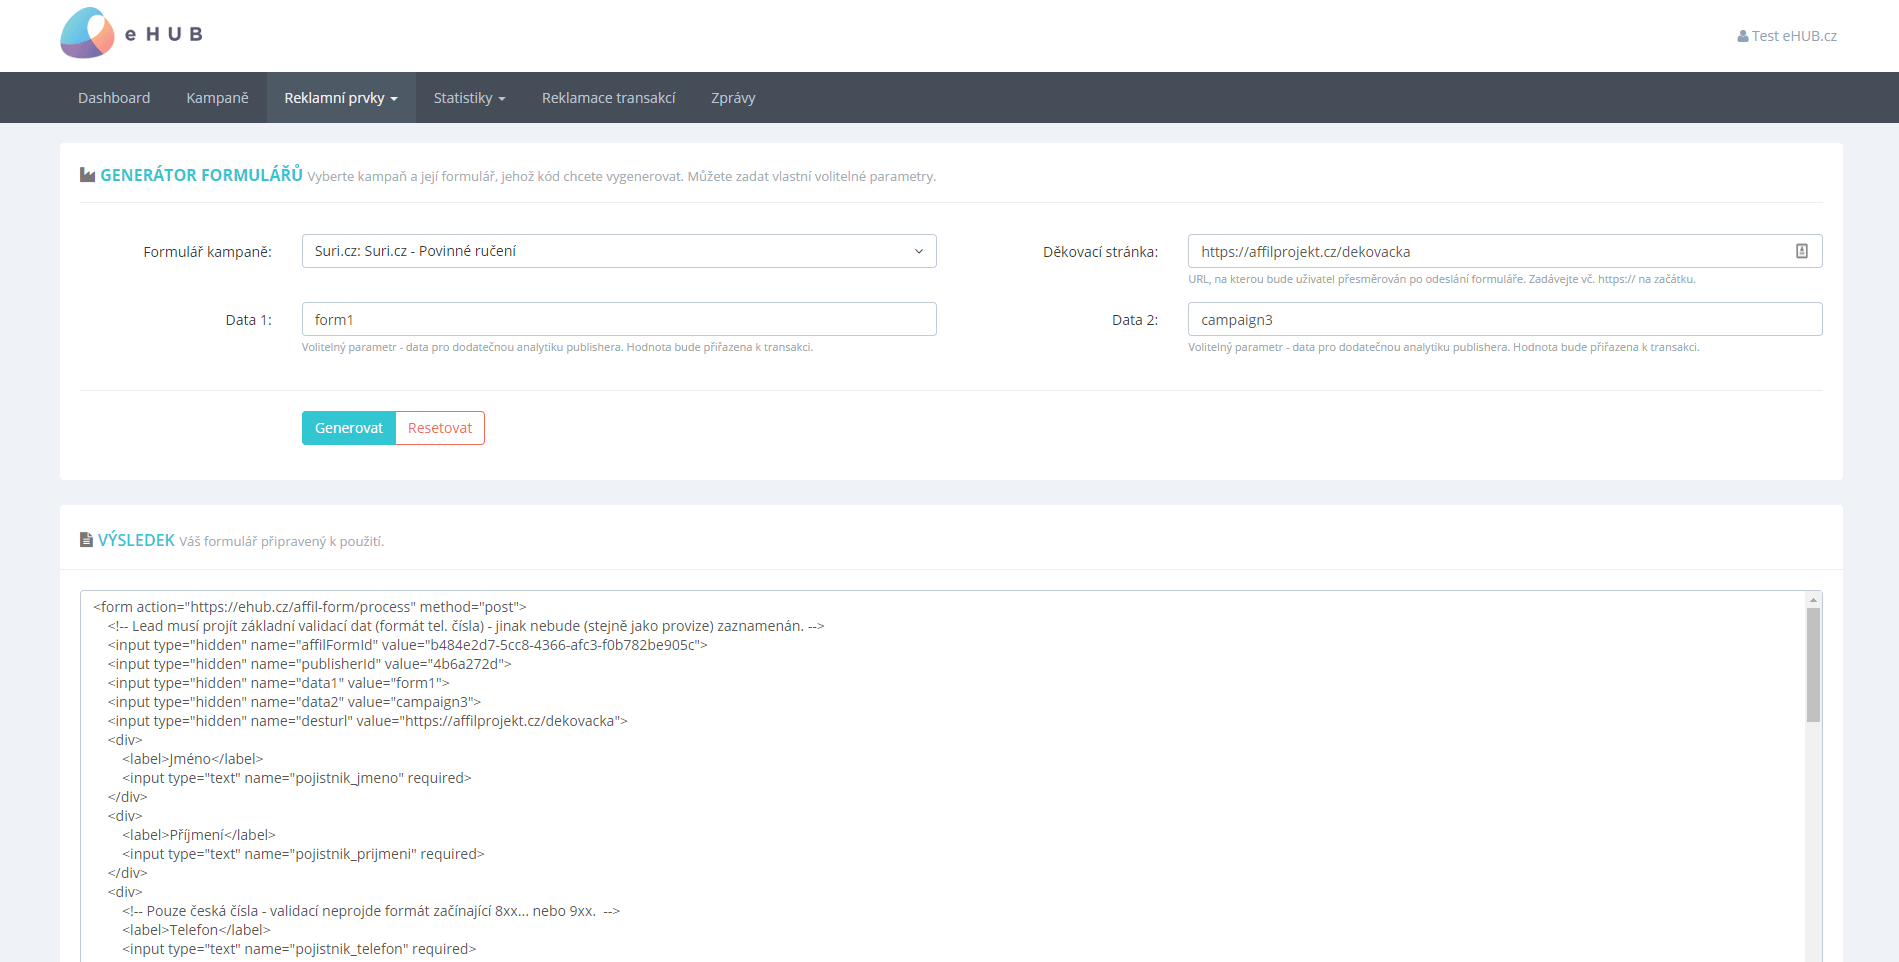
Task: Open the Zprávy menu item
Action: (x=733, y=98)
